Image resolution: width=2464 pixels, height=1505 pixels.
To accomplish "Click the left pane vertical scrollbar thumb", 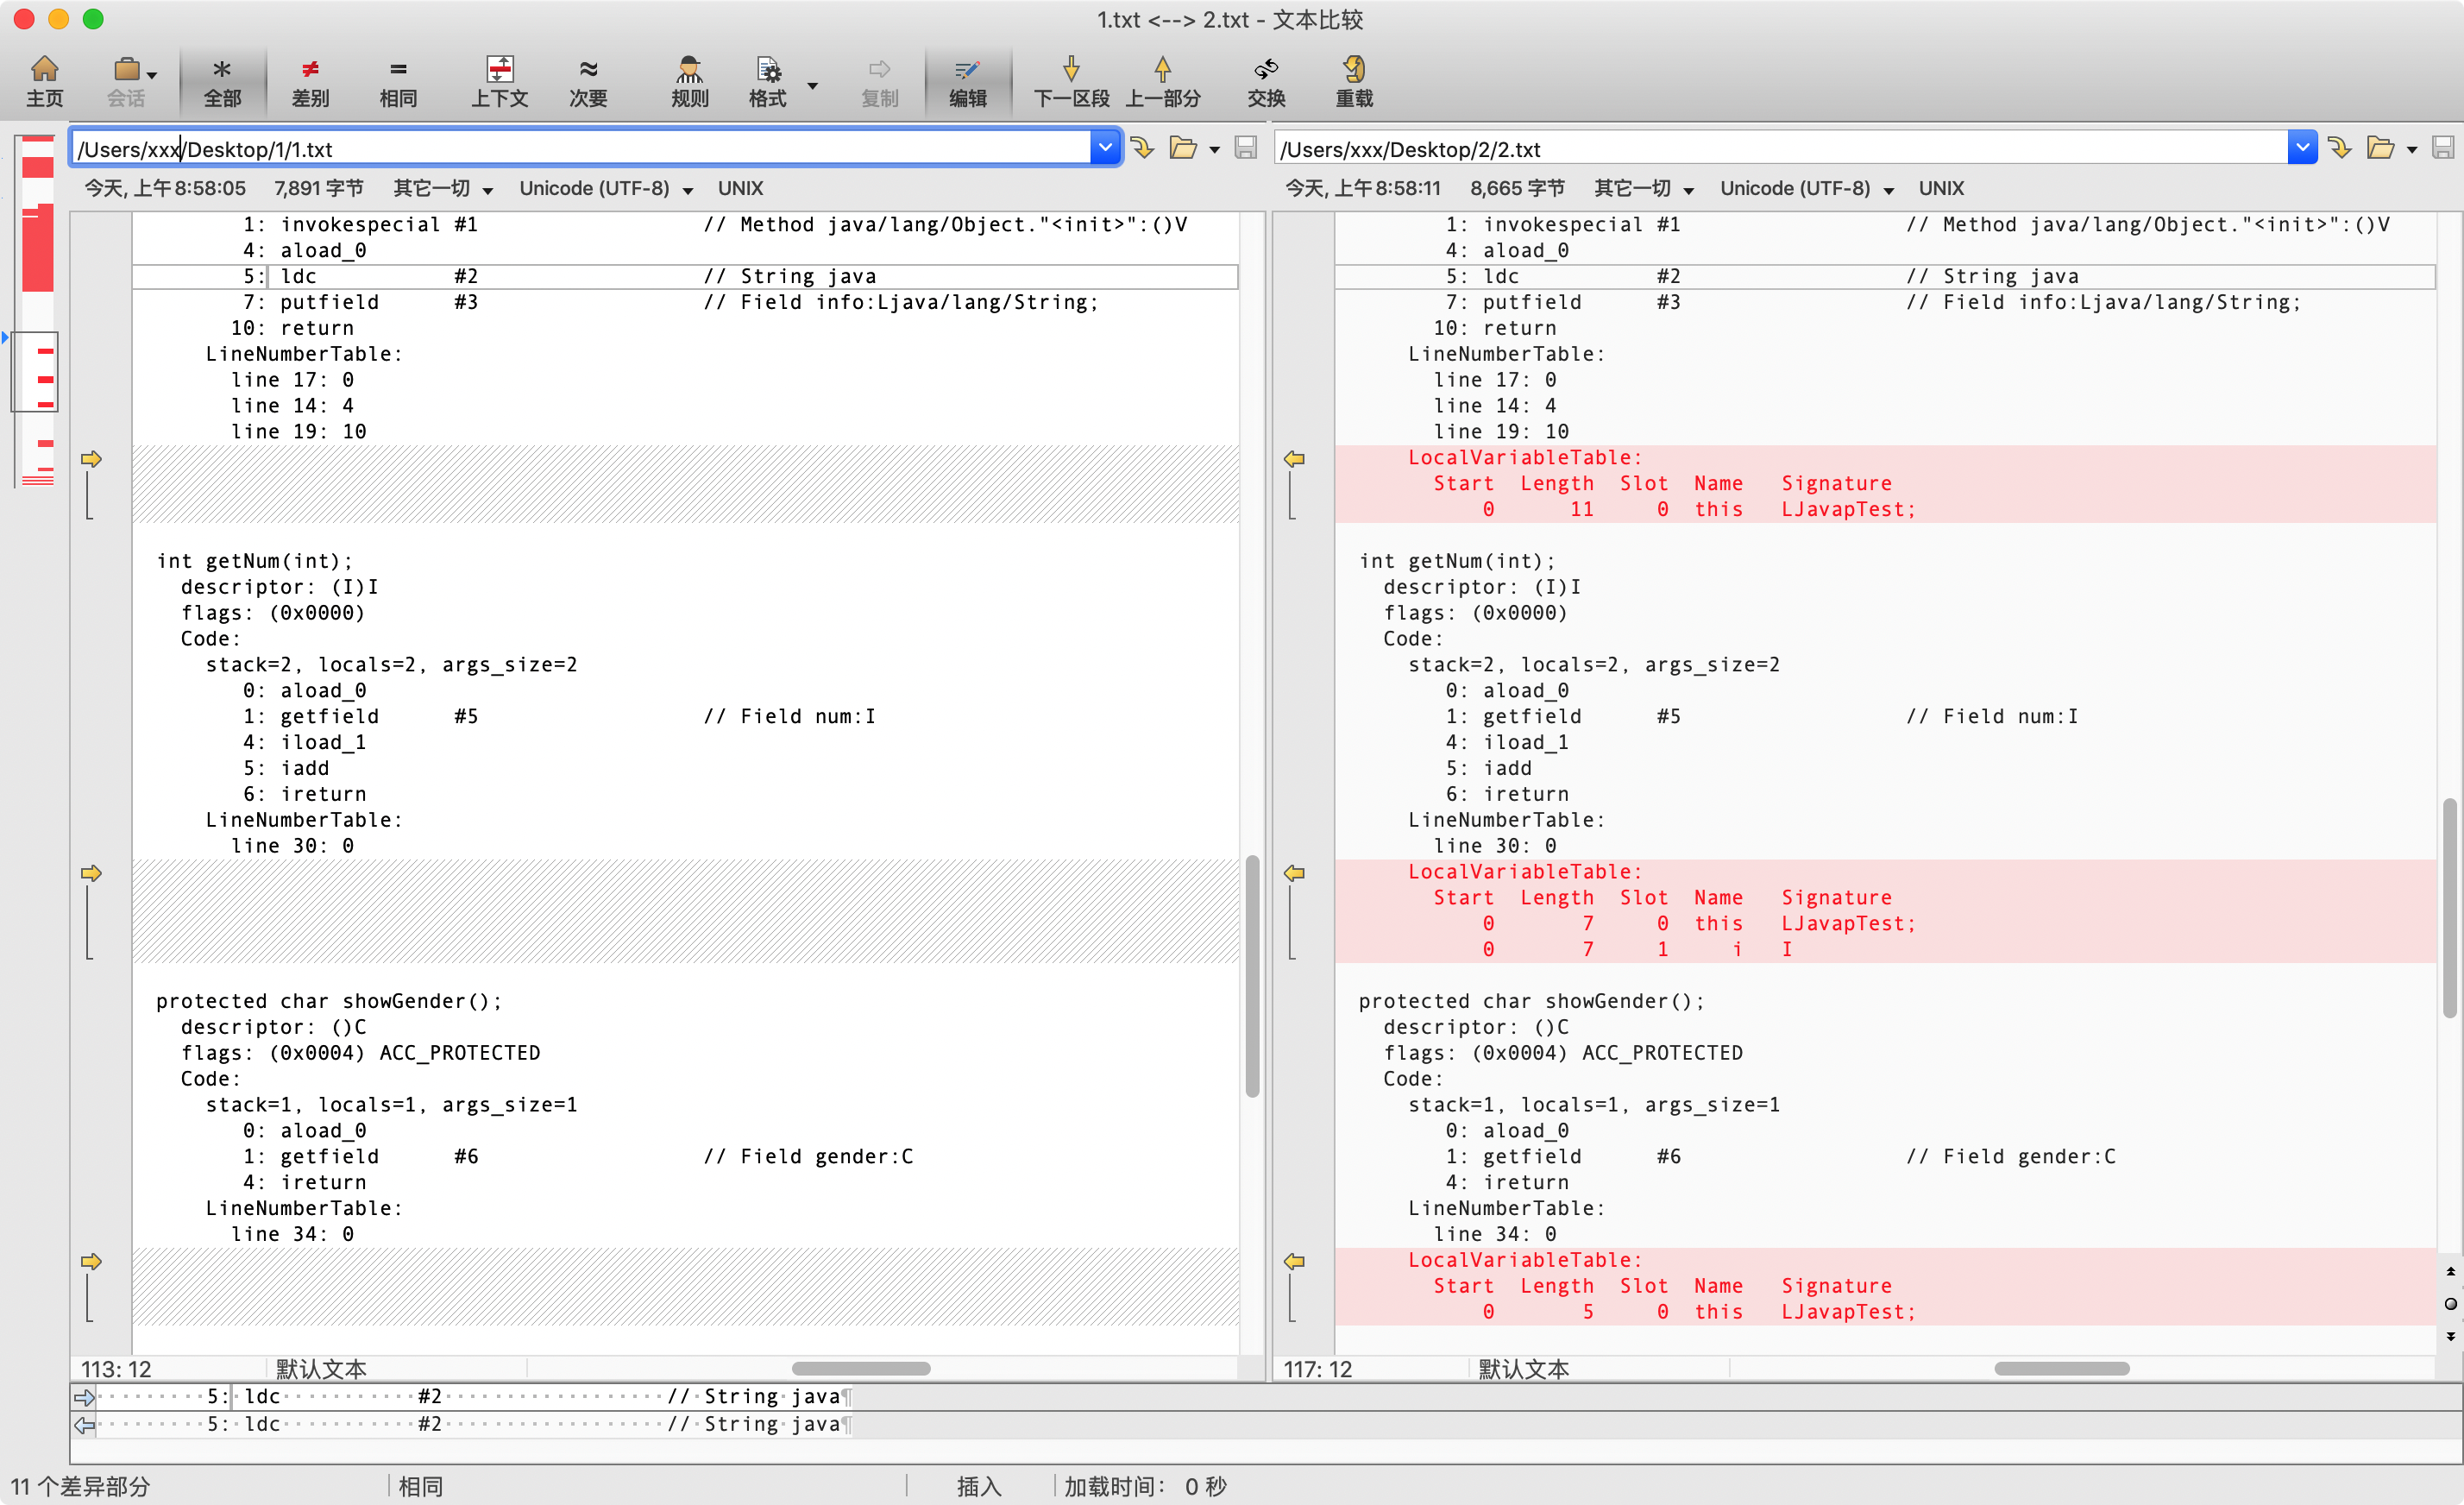I will point(1251,975).
